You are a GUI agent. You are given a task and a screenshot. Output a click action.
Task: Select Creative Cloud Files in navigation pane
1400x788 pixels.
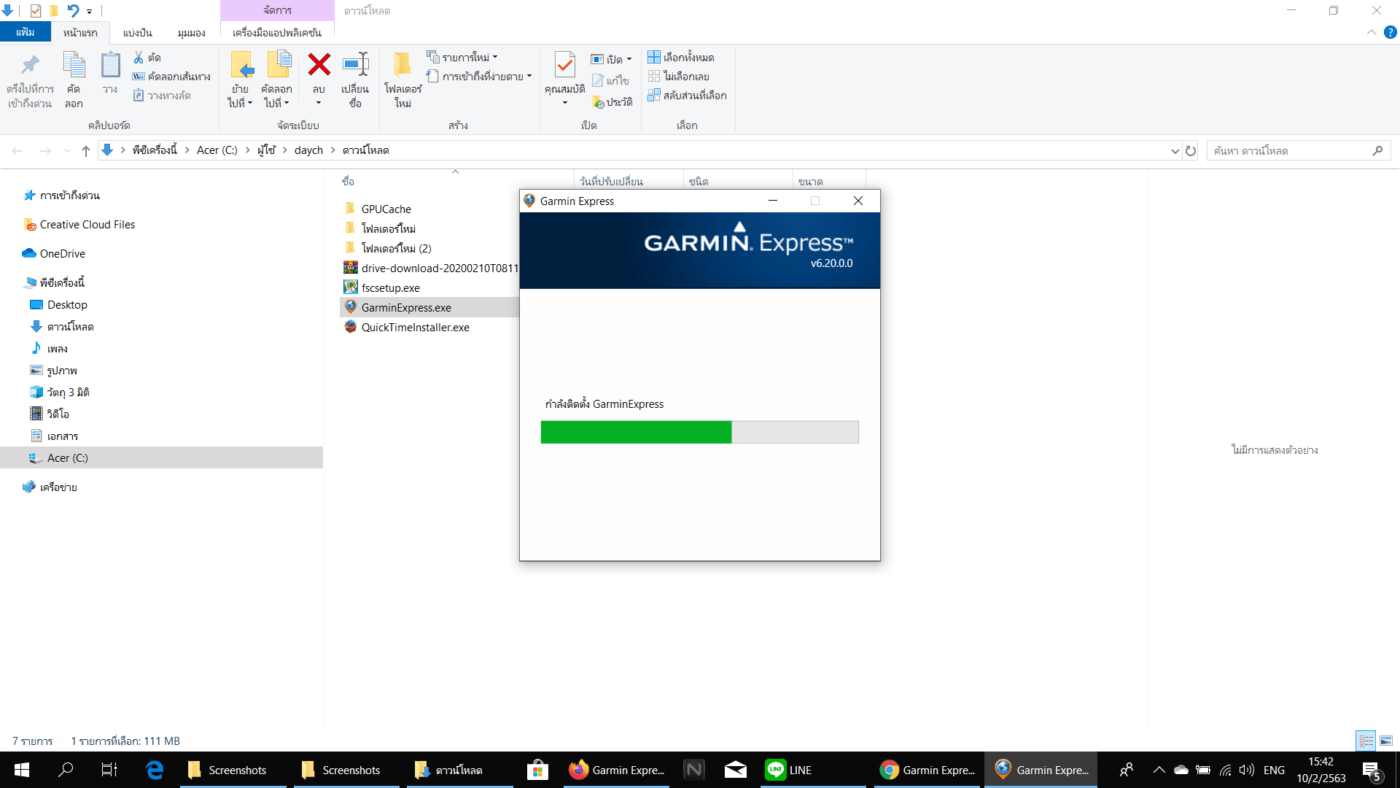point(87,225)
